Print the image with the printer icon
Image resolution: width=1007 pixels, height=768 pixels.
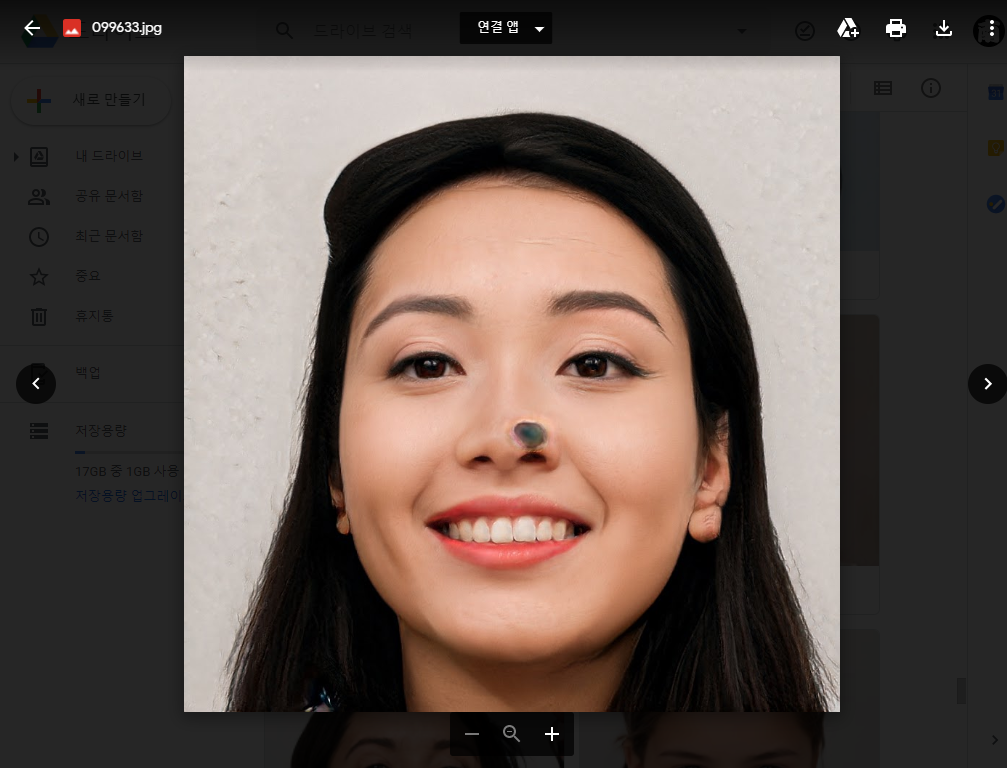click(895, 28)
